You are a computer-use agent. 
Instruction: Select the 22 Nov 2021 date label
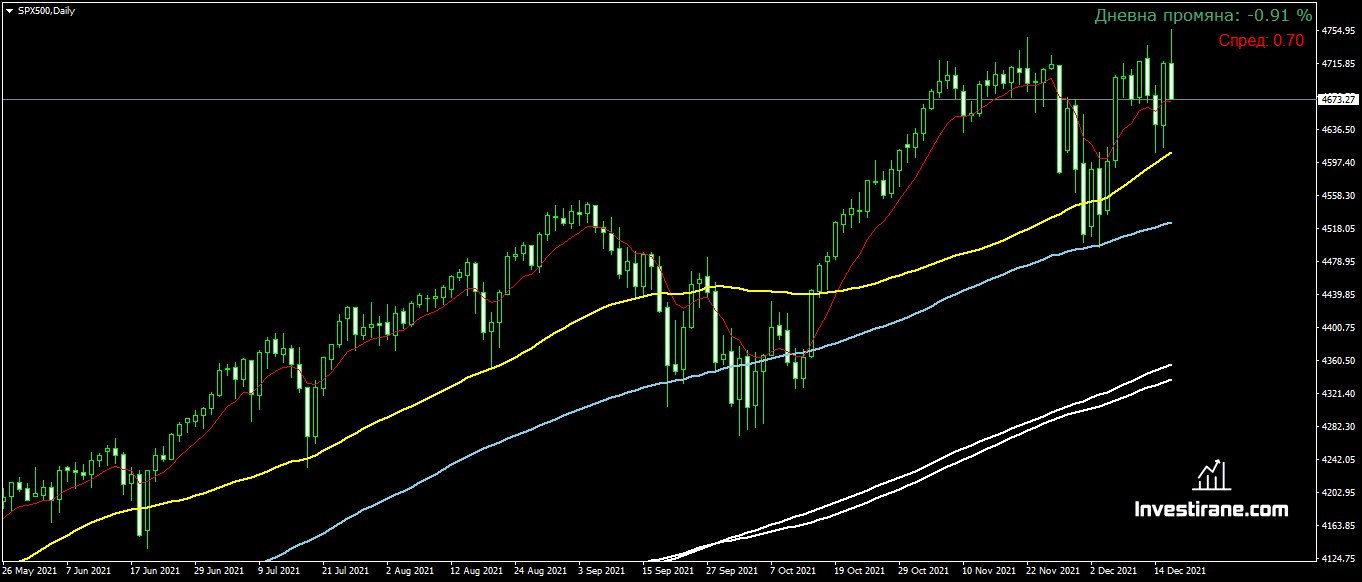pyautogui.click(x=1053, y=571)
